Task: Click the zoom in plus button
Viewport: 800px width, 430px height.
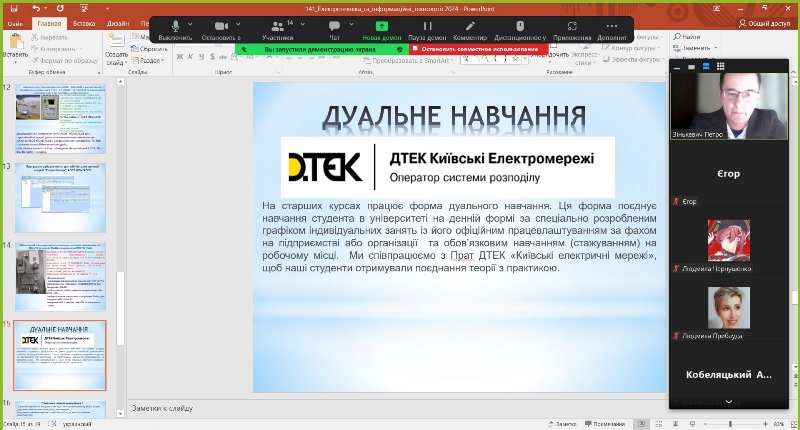Action: click(x=765, y=424)
